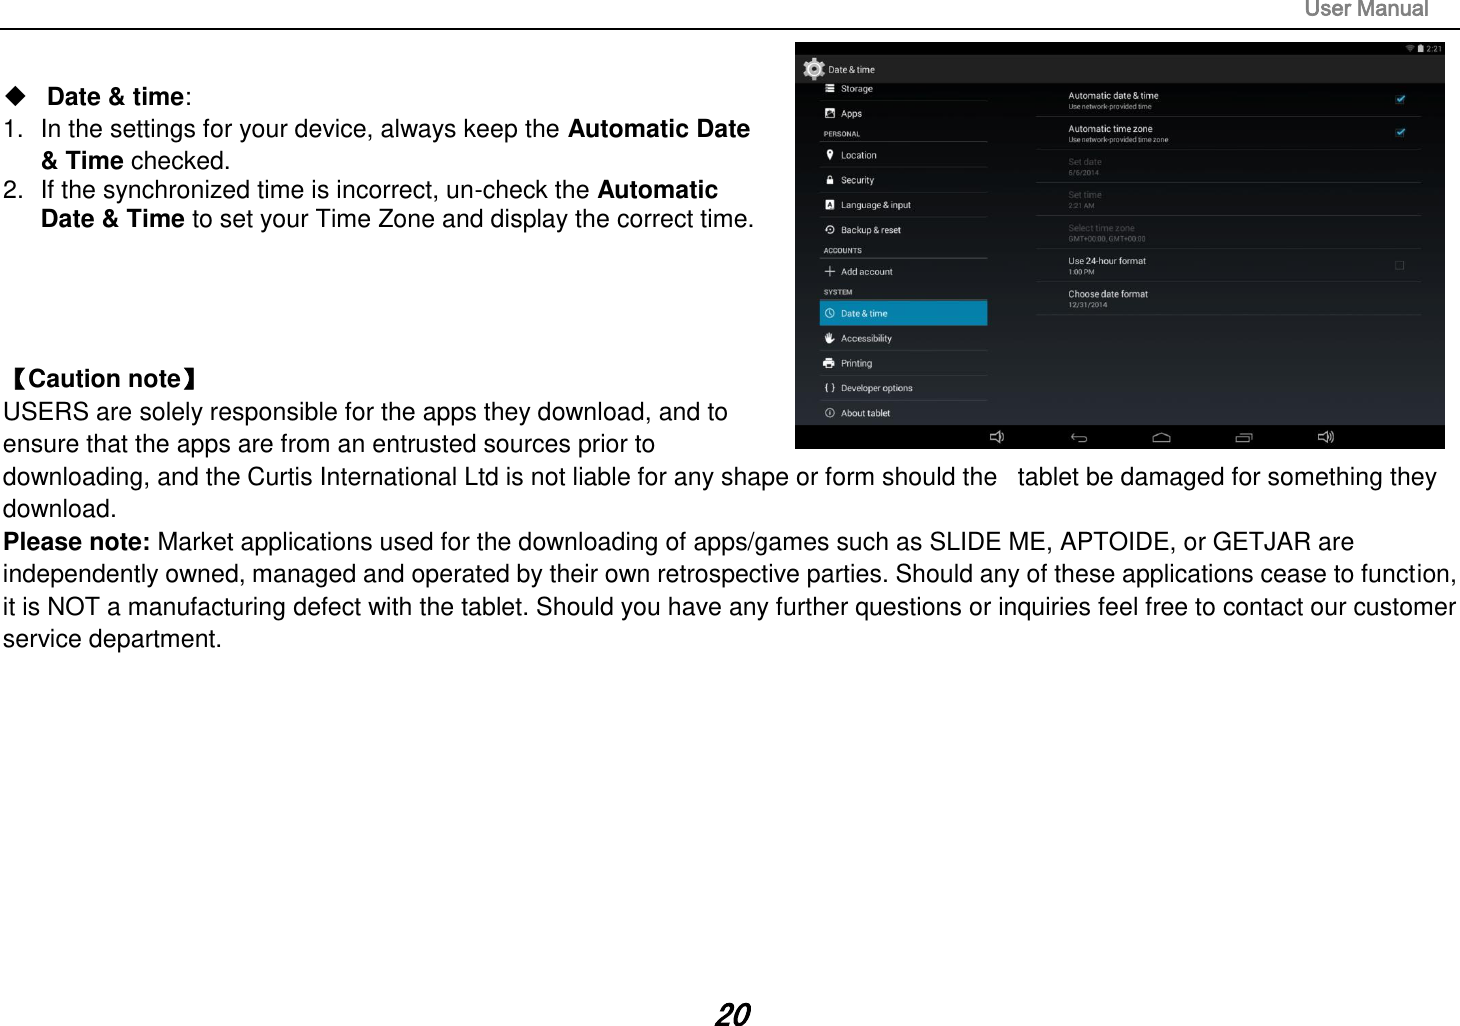Click the 2:21 status bar clock
1460x1026 pixels.
pos(1434,48)
